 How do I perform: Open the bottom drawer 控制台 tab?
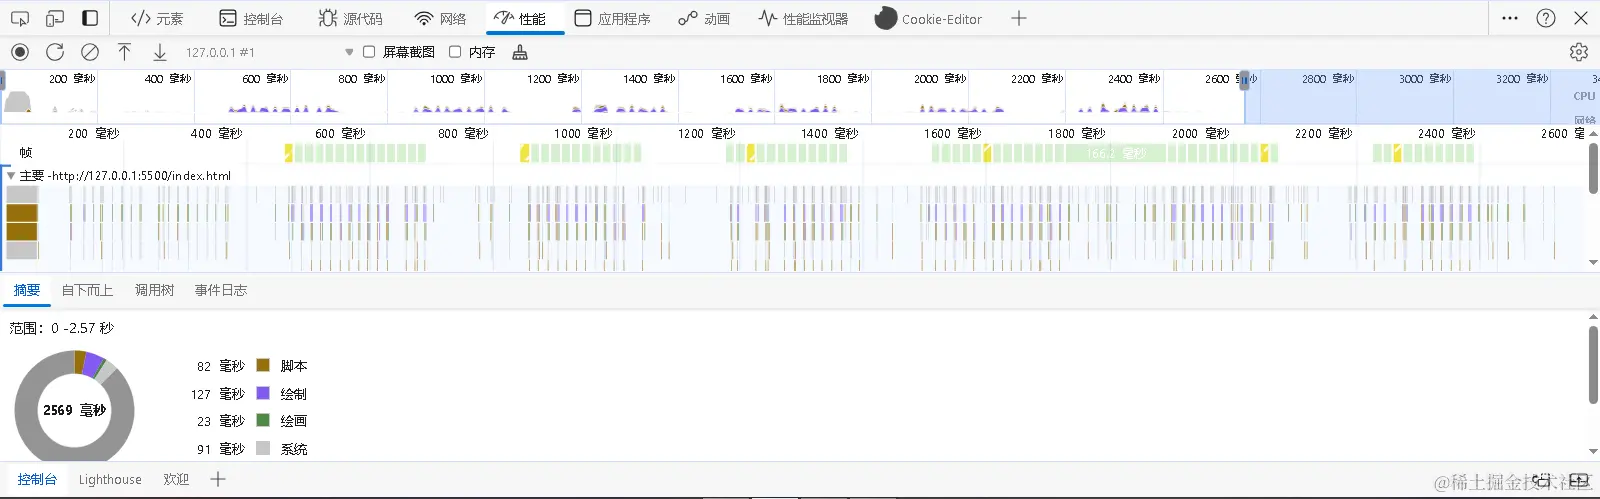click(37, 479)
